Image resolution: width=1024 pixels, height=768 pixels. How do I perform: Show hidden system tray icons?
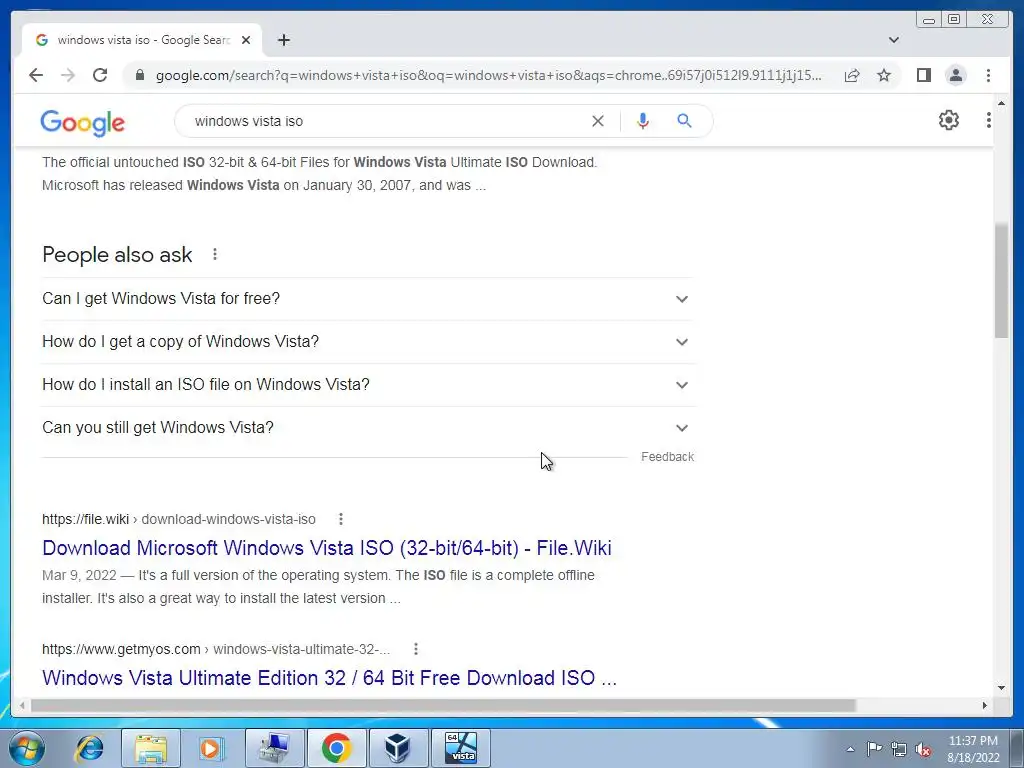(x=850, y=749)
